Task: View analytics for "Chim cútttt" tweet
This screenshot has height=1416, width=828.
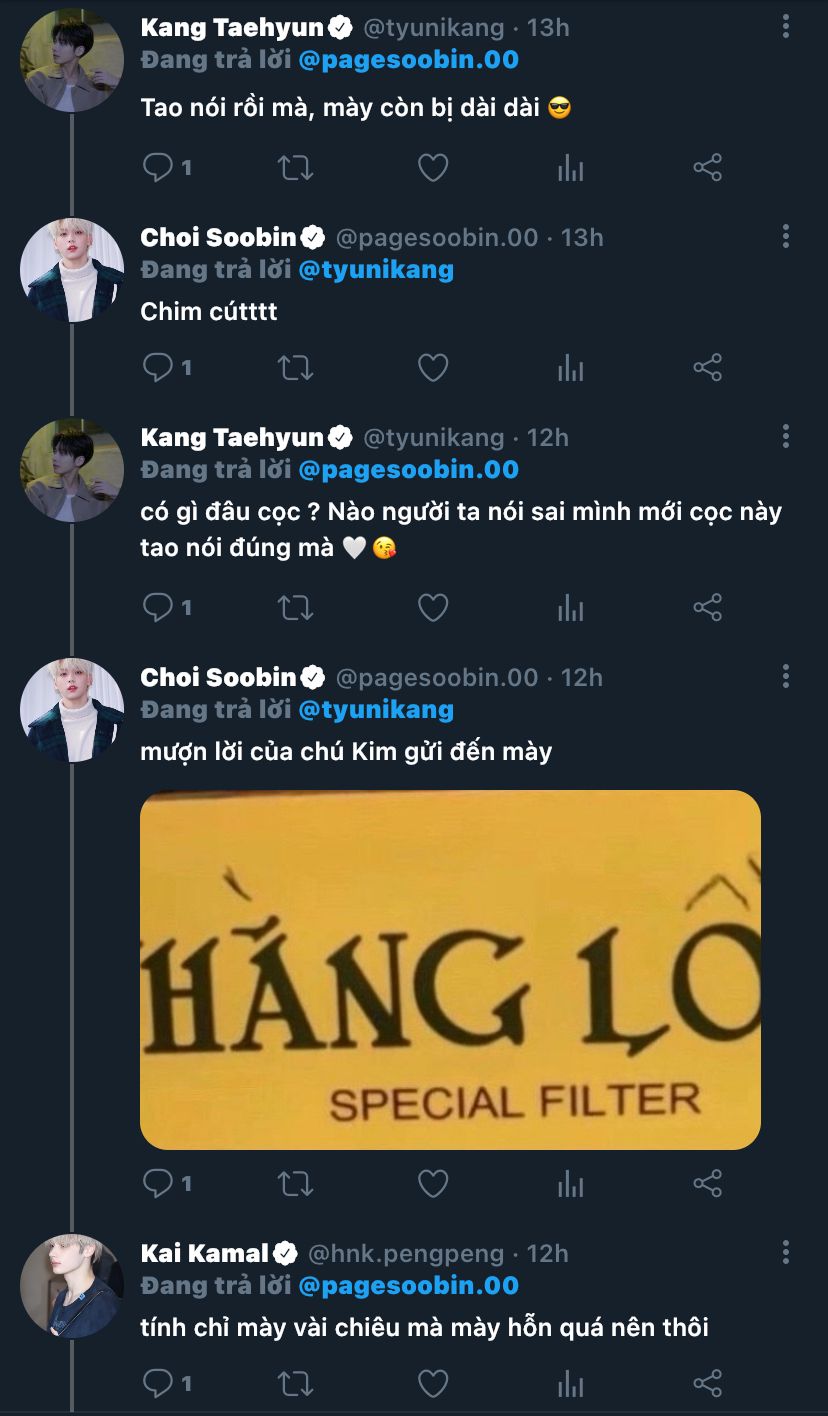Action: point(570,368)
